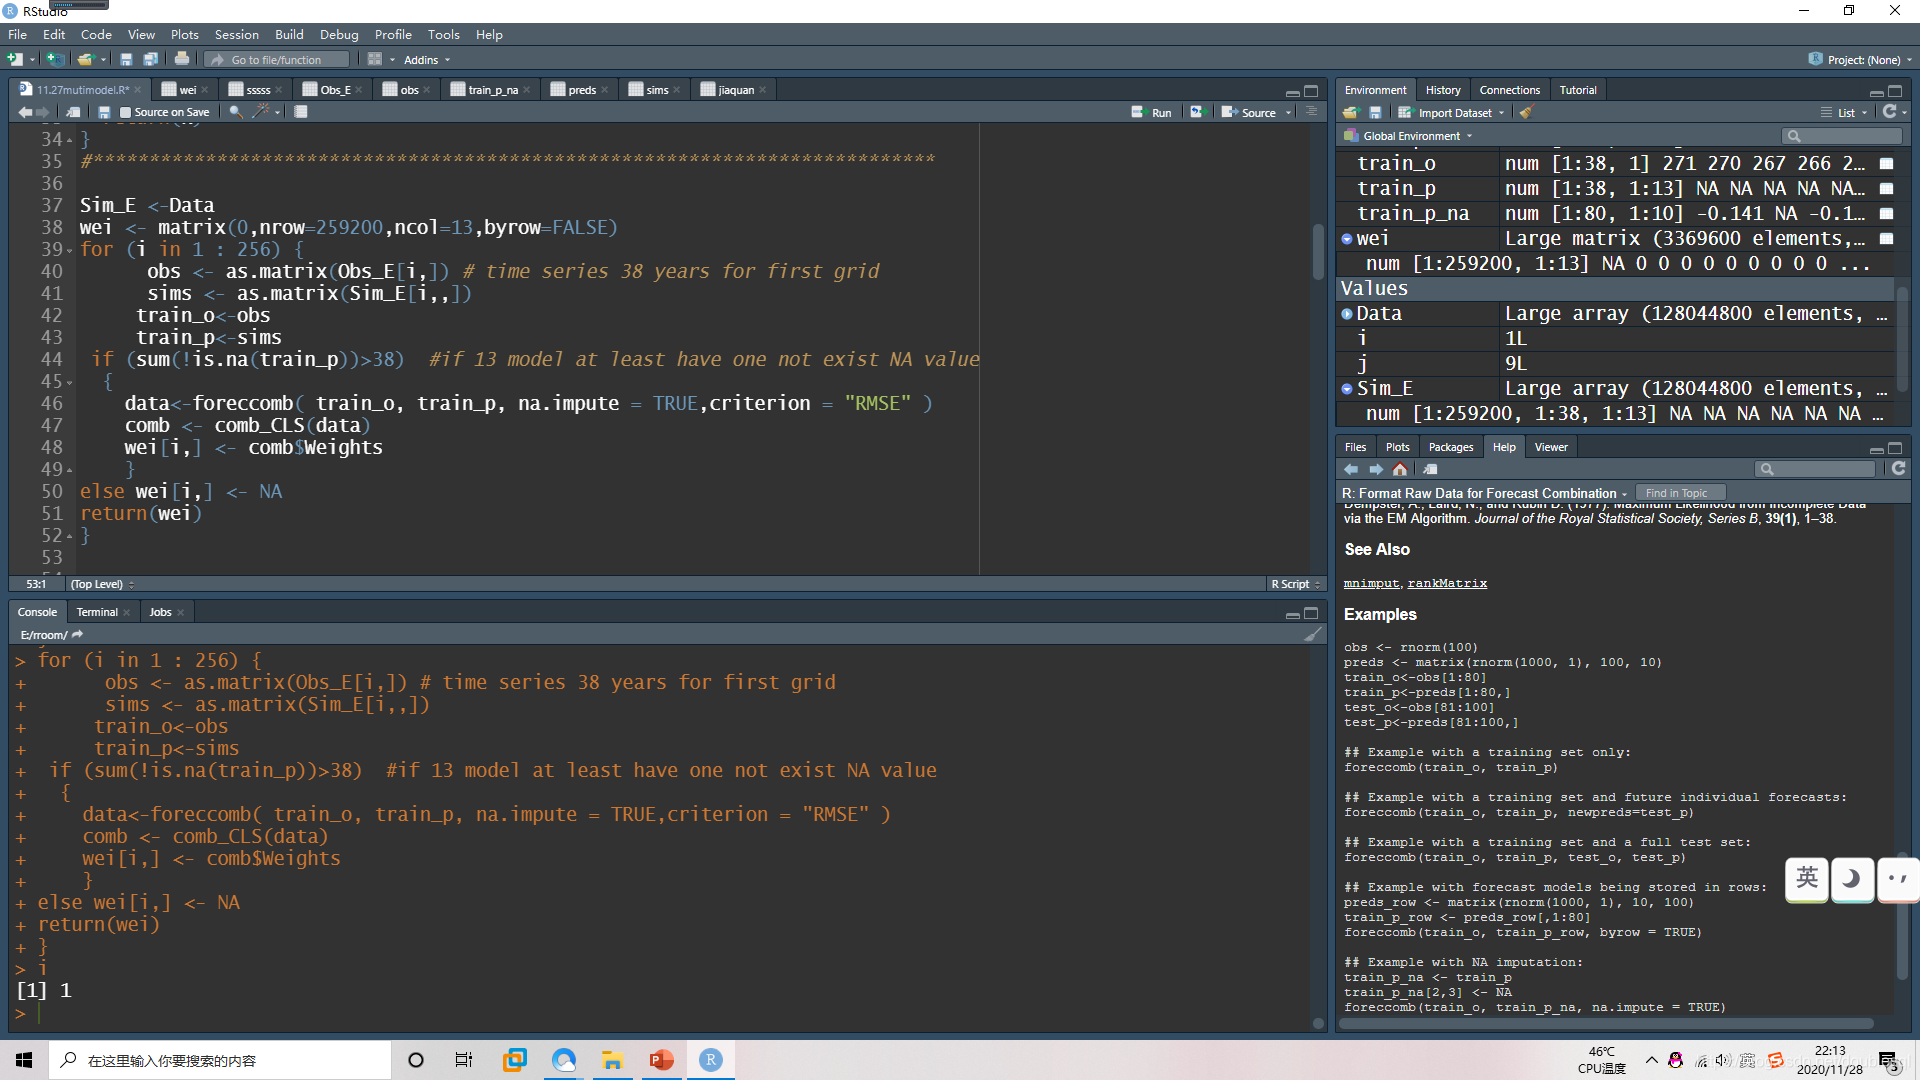The height and width of the screenshot is (1080, 1920).
Task: Click the refresh help topic icon
Action: 1899,469
